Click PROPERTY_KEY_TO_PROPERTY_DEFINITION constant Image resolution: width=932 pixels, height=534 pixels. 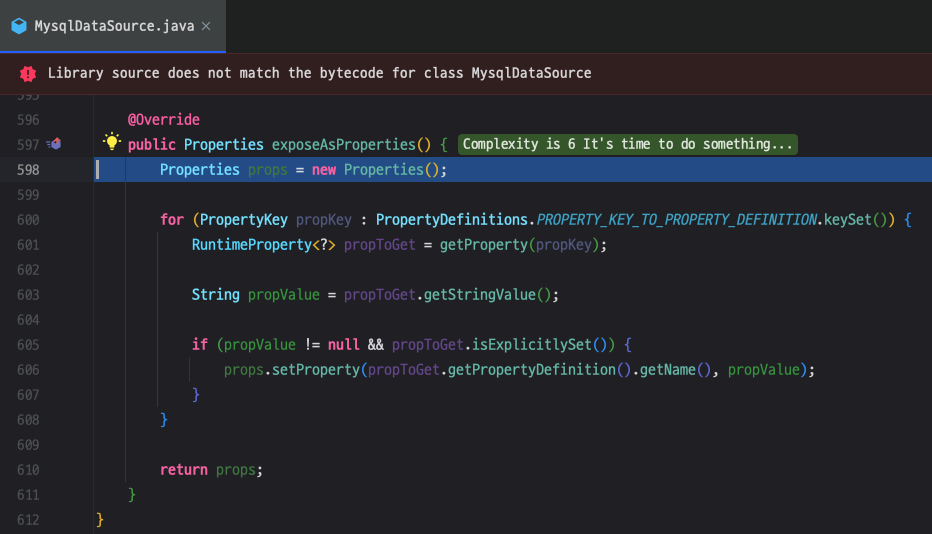coord(676,220)
